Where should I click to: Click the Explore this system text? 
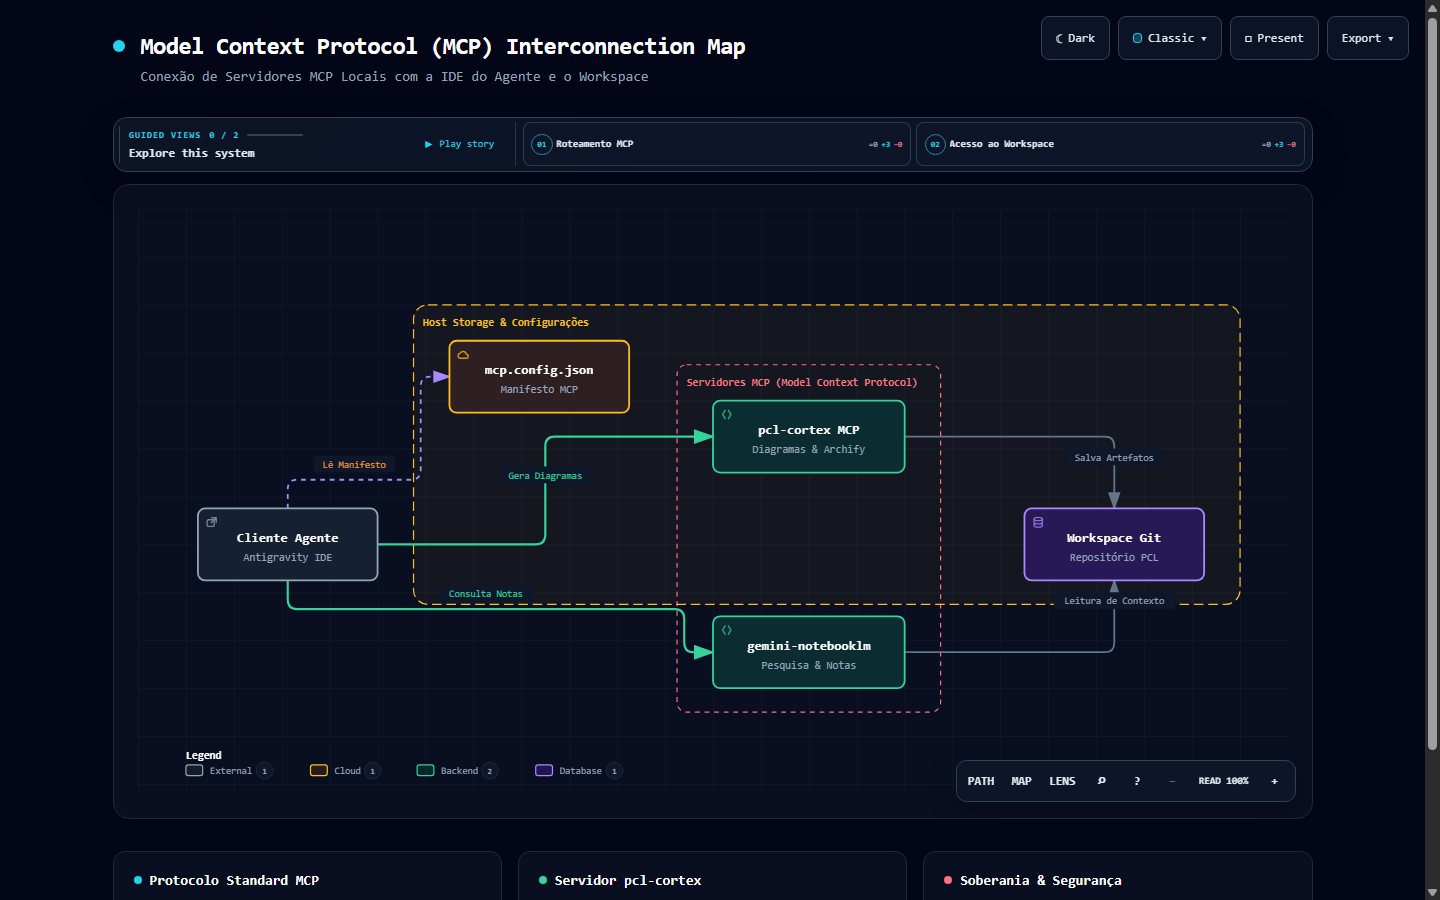[192, 153]
